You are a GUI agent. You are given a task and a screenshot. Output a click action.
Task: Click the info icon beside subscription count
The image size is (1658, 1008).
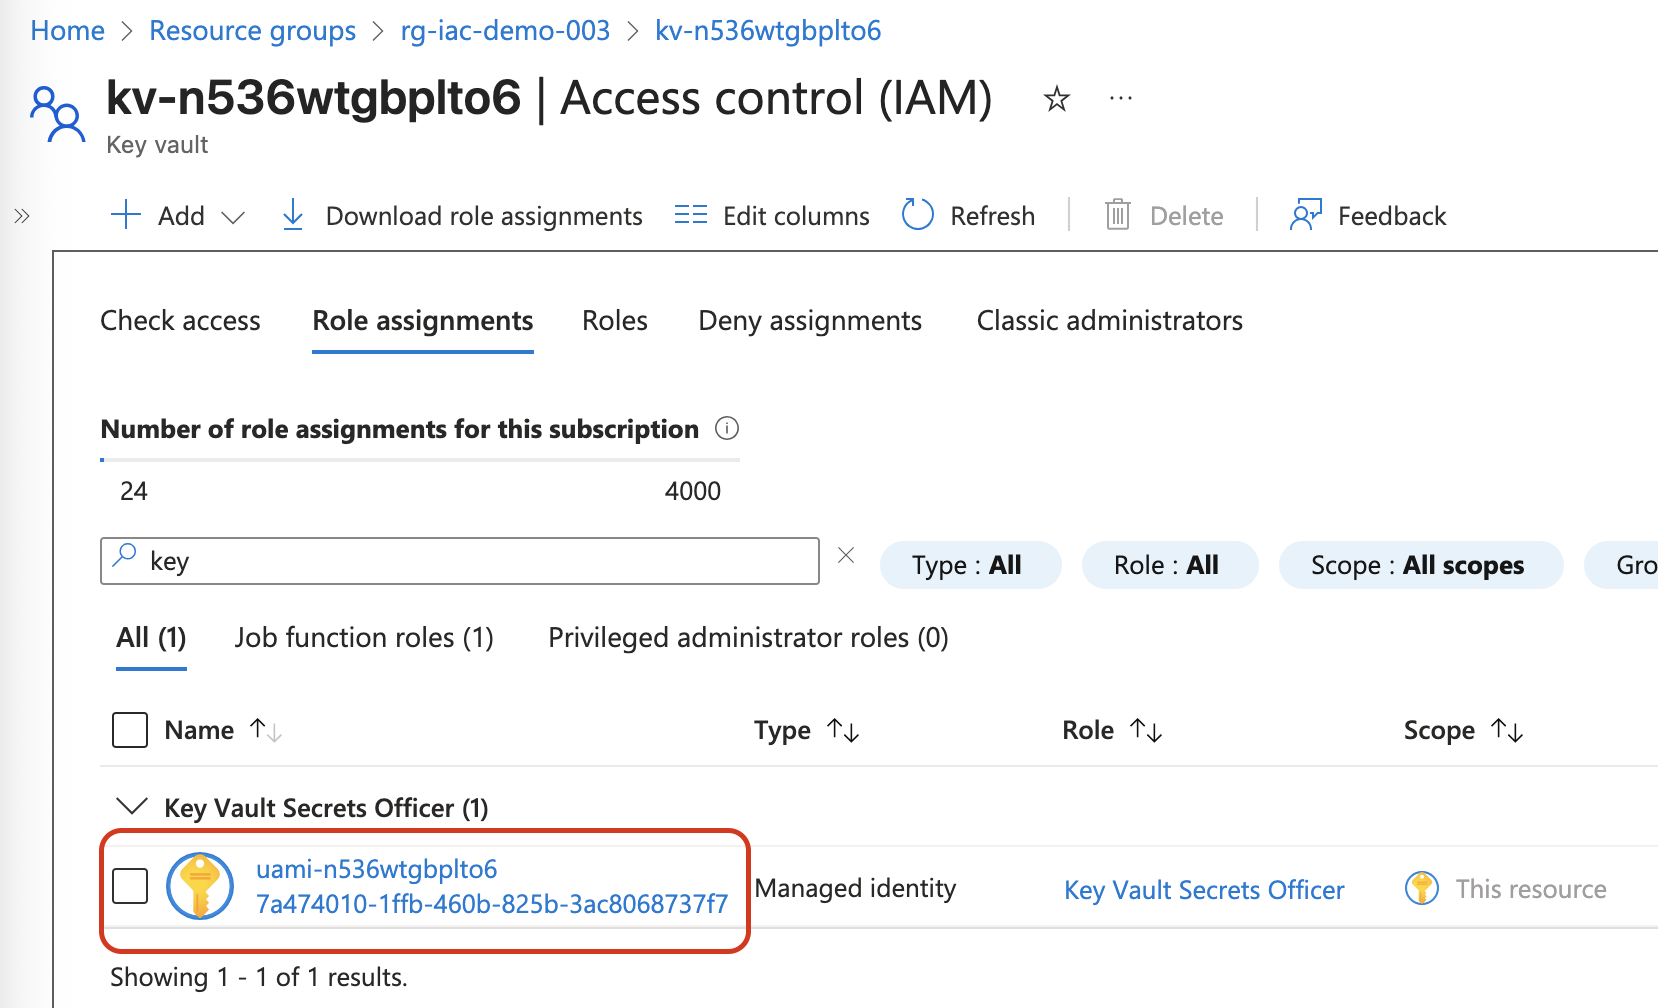point(727,429)
